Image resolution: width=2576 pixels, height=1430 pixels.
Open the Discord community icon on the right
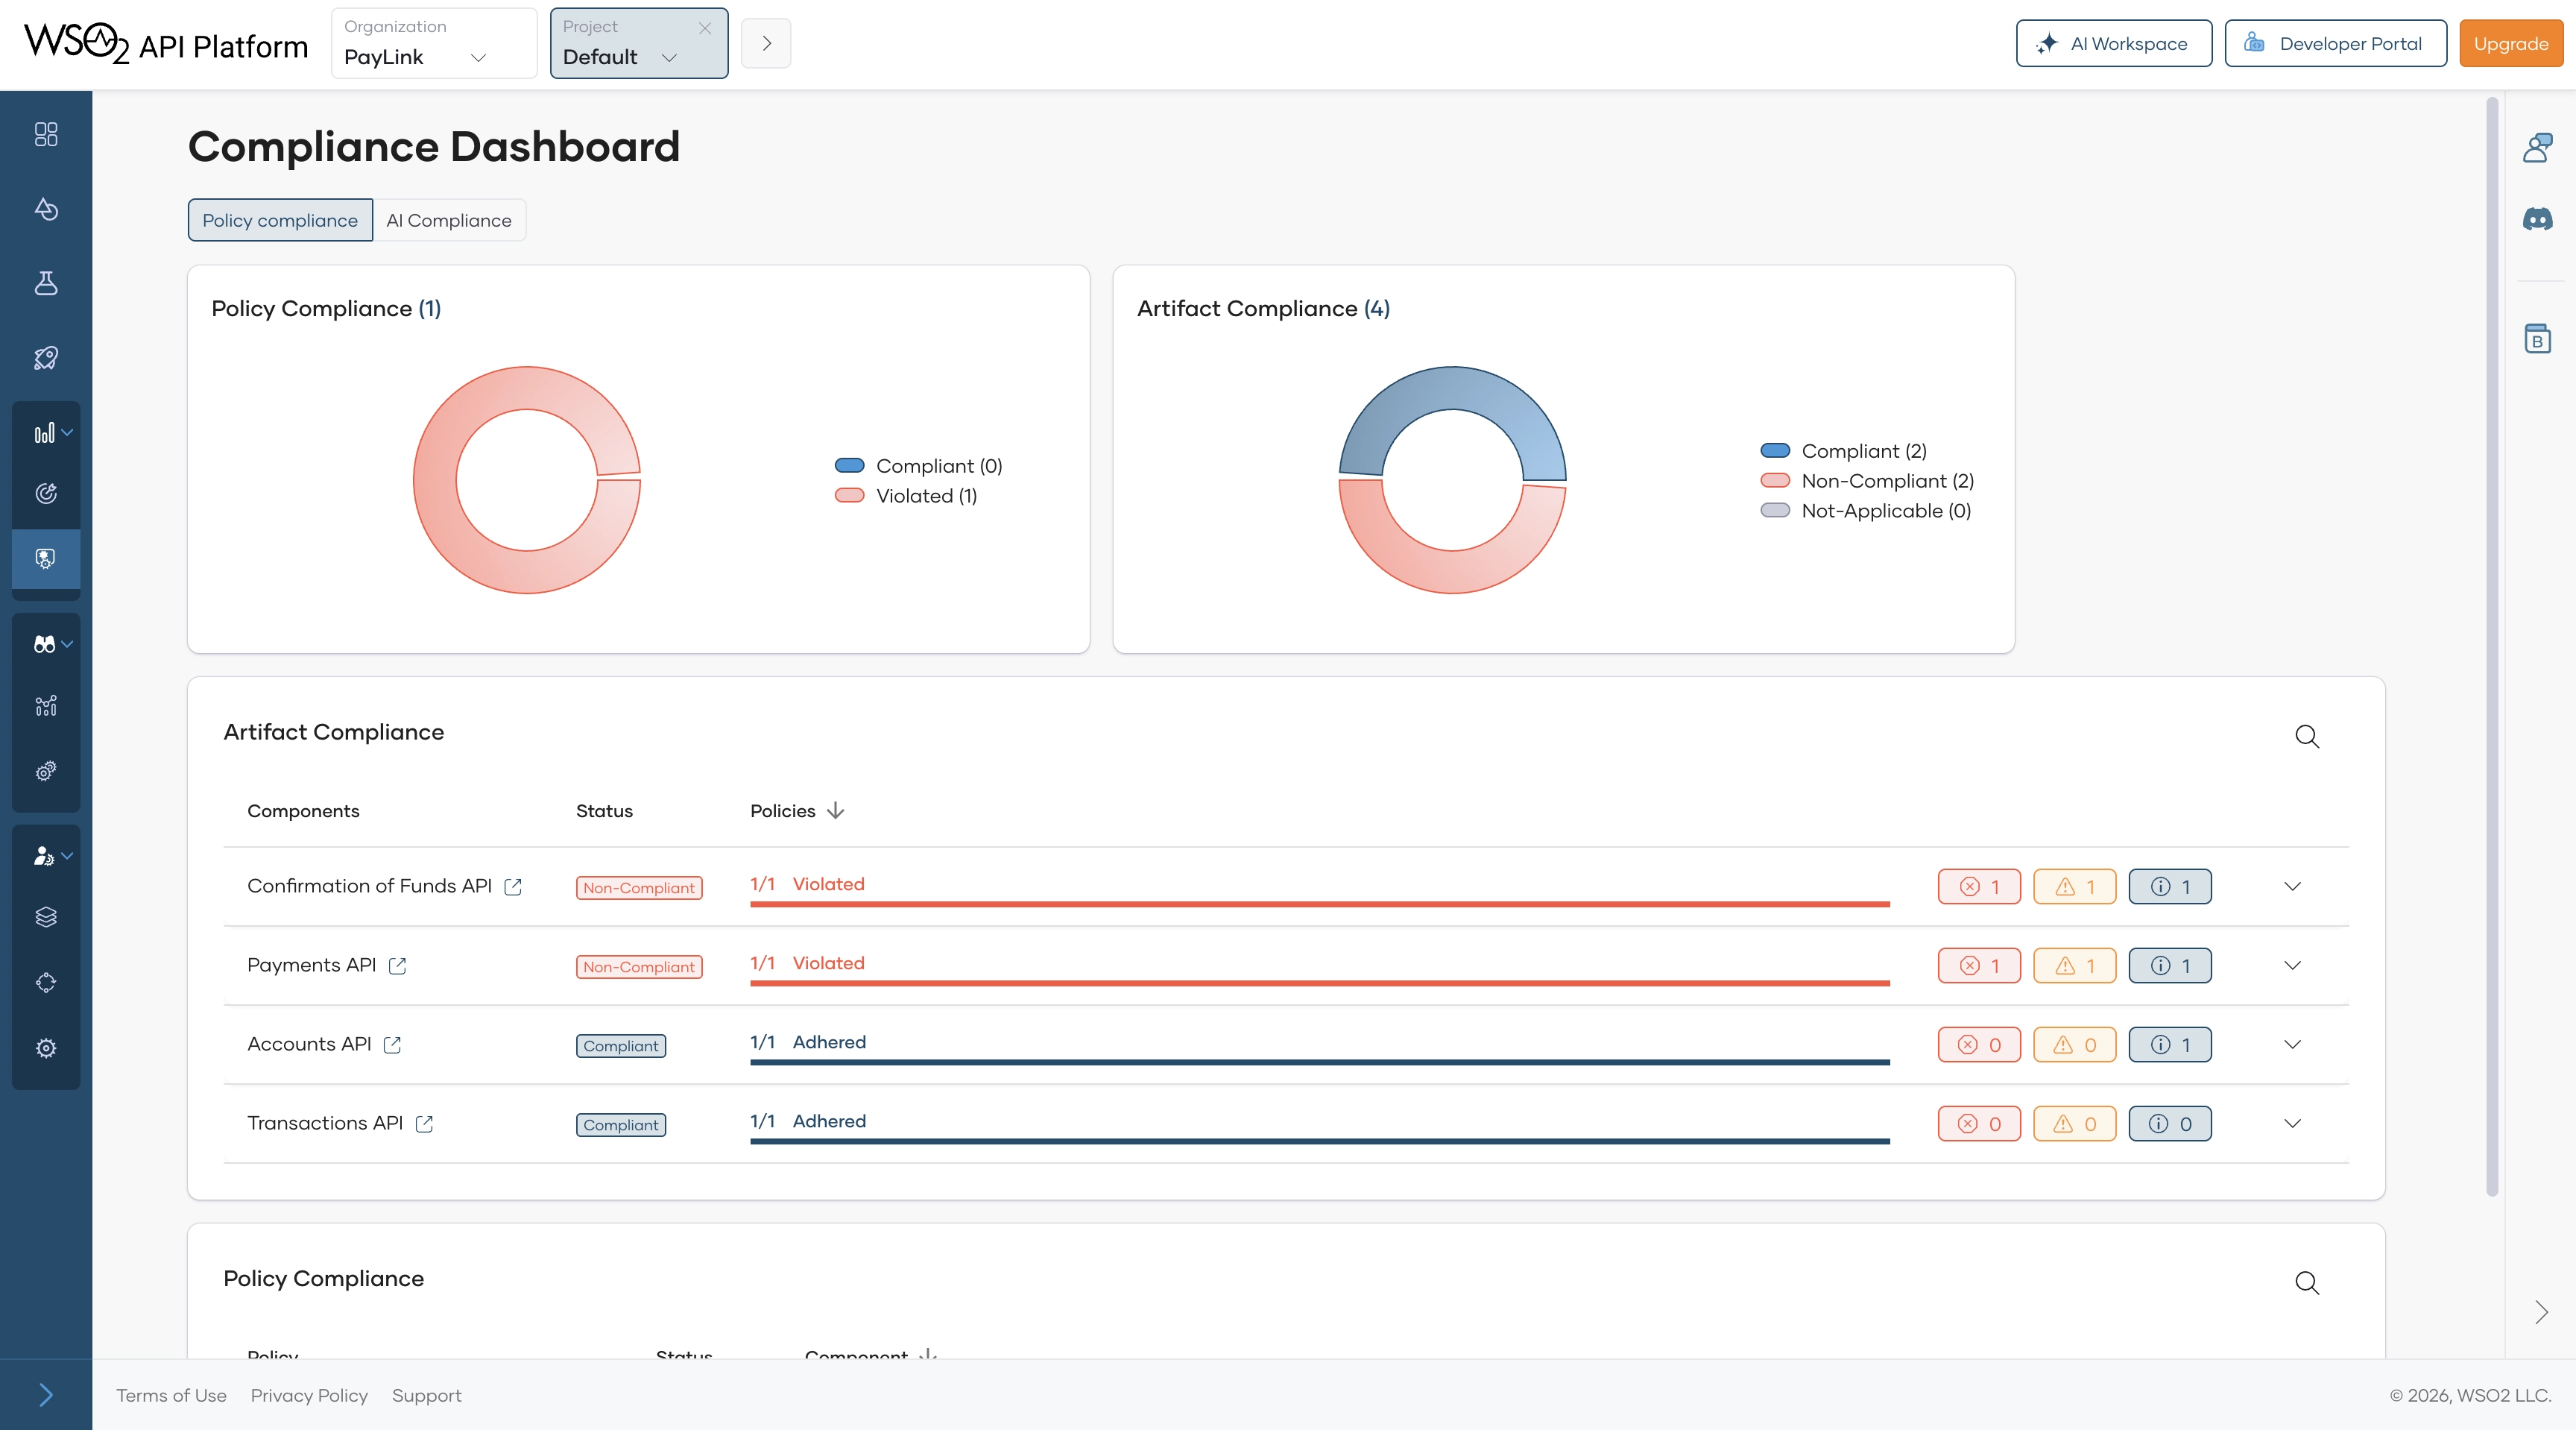click(x=2539, y=219)
